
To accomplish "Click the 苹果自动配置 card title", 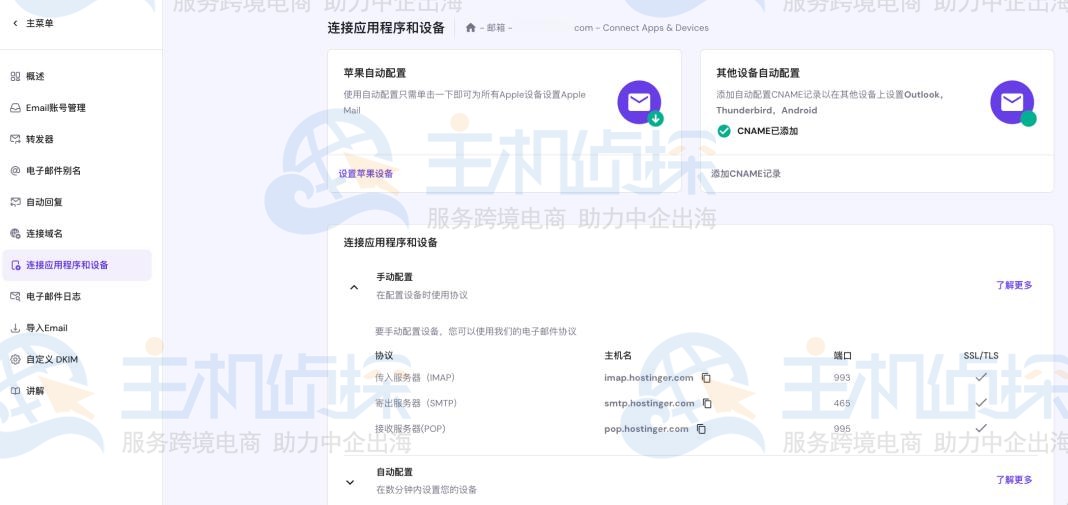I will coord(375,73).
